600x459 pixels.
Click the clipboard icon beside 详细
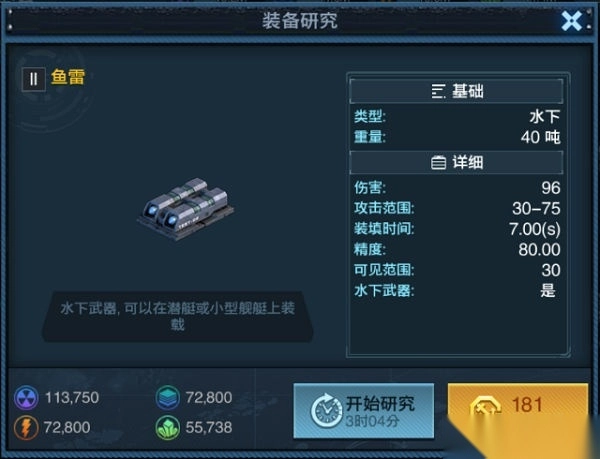coord(439,163)
